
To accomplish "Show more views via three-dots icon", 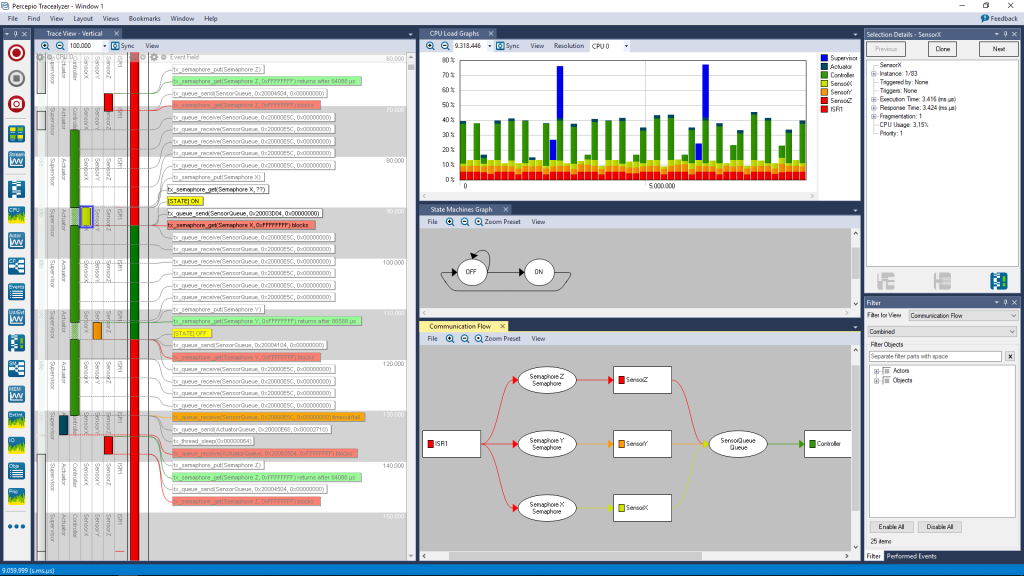I will point(16,526).
